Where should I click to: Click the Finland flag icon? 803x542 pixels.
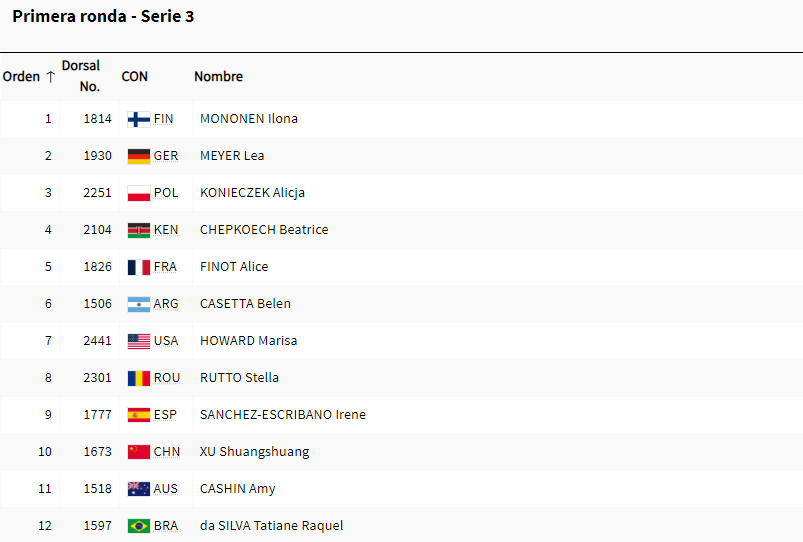[139, 119]
